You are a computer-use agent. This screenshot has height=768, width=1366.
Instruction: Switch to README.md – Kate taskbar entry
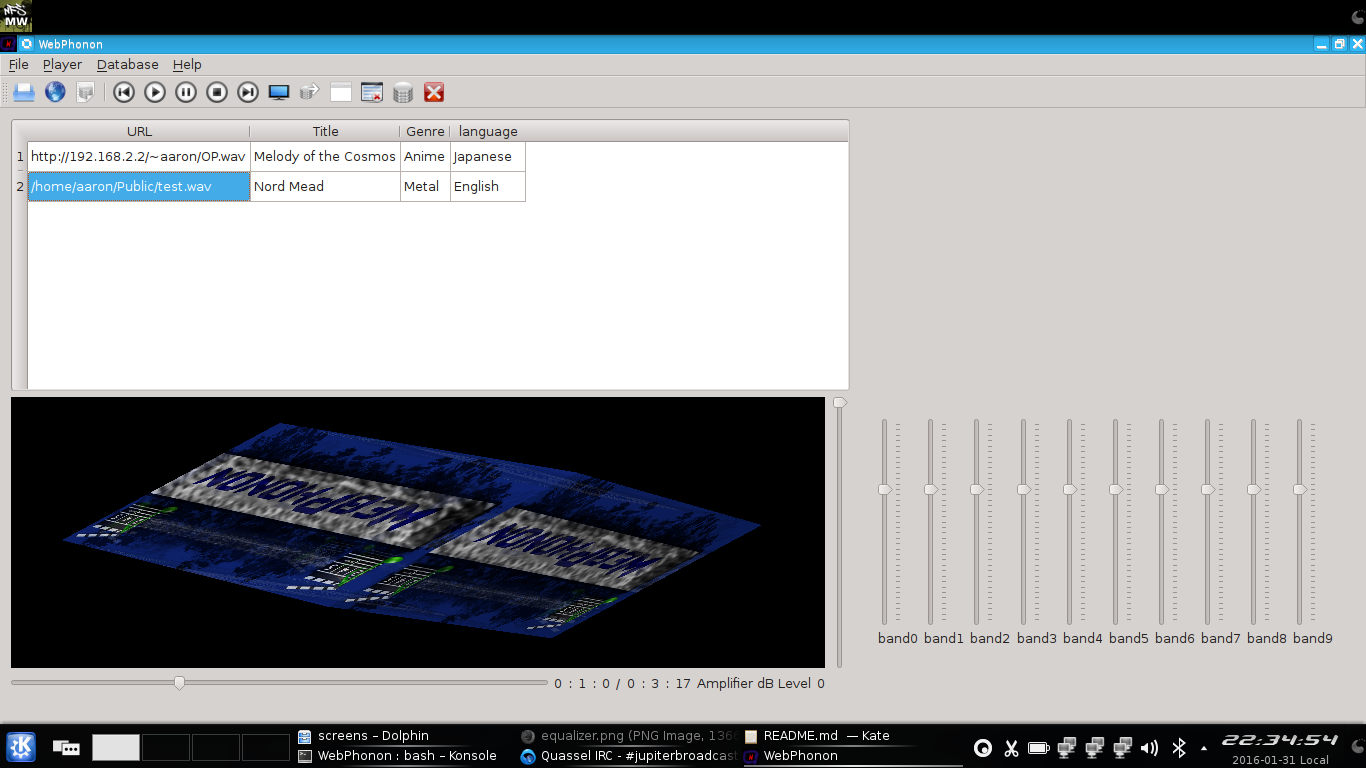tap(853, 735)
